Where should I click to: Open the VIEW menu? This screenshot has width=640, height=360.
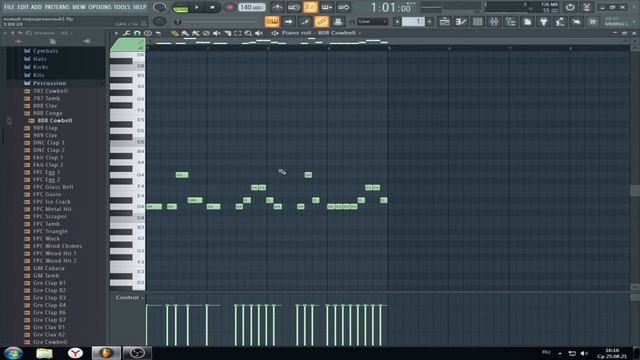pyautogui.click(x=79, y=7)
